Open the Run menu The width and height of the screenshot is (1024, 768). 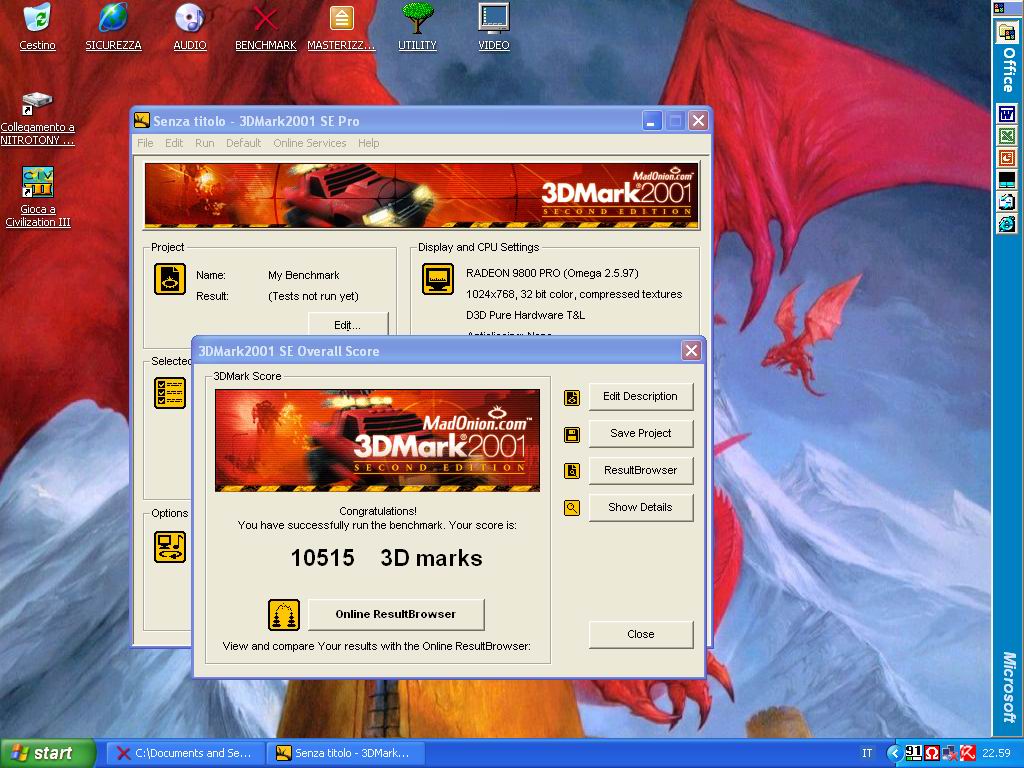click(204, 143)
